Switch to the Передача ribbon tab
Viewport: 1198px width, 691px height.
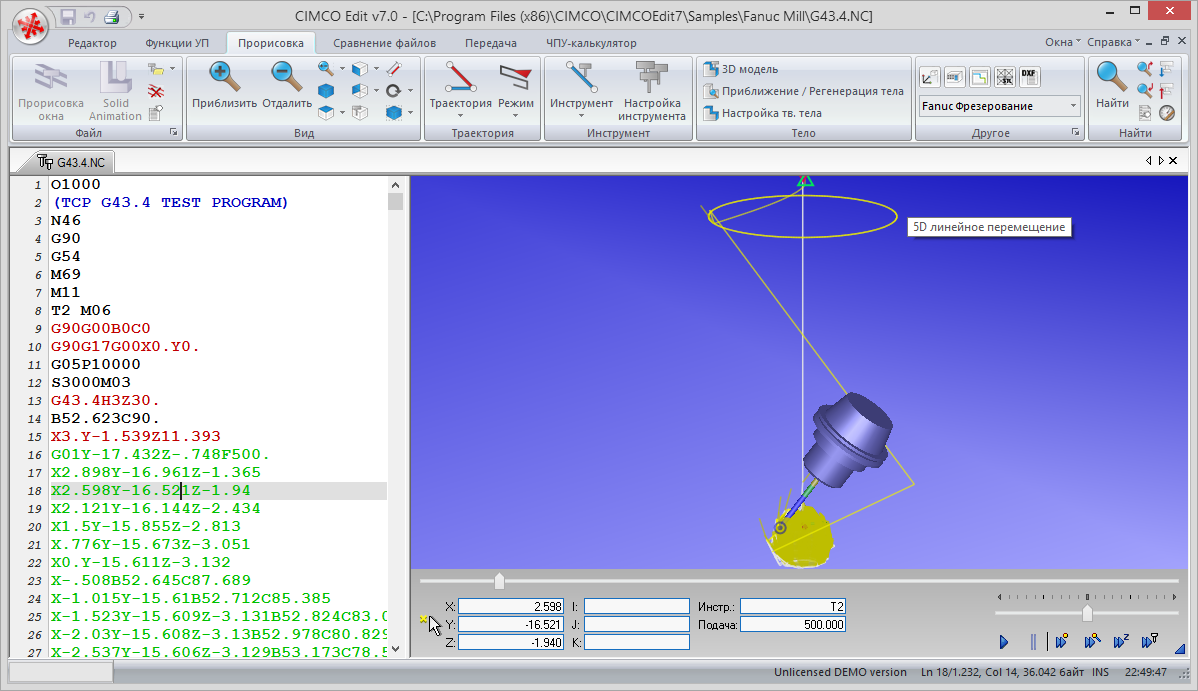(x=491, y=43)
